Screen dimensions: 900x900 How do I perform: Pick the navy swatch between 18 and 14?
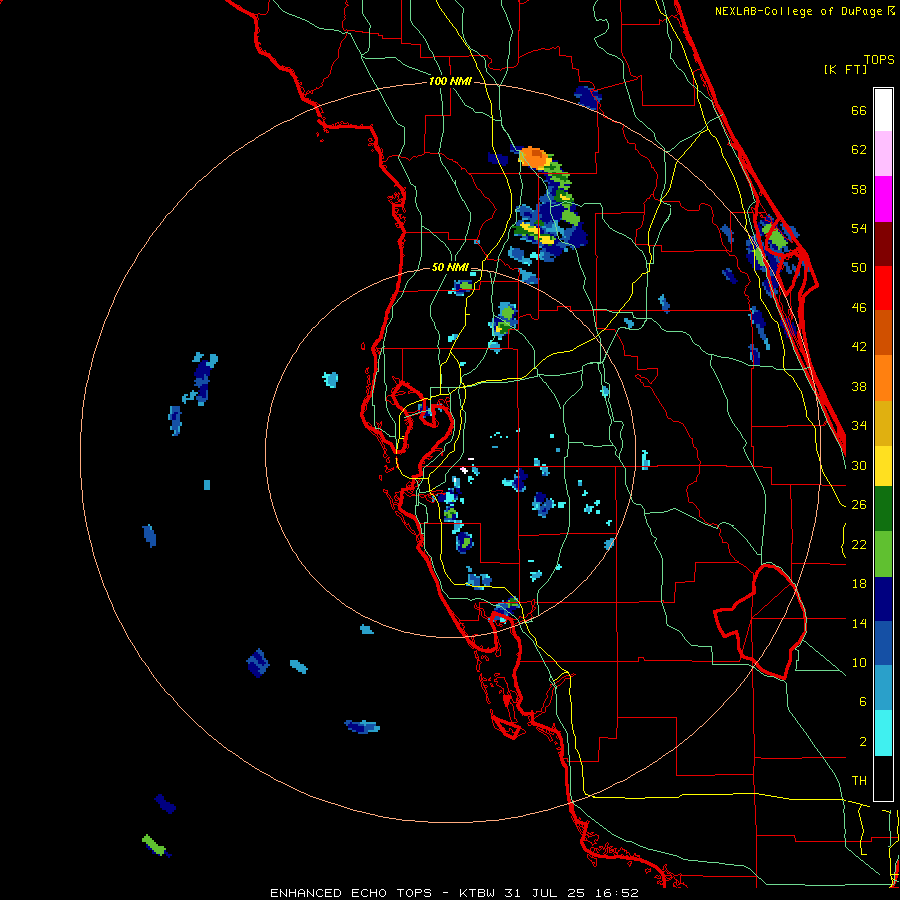883,599
